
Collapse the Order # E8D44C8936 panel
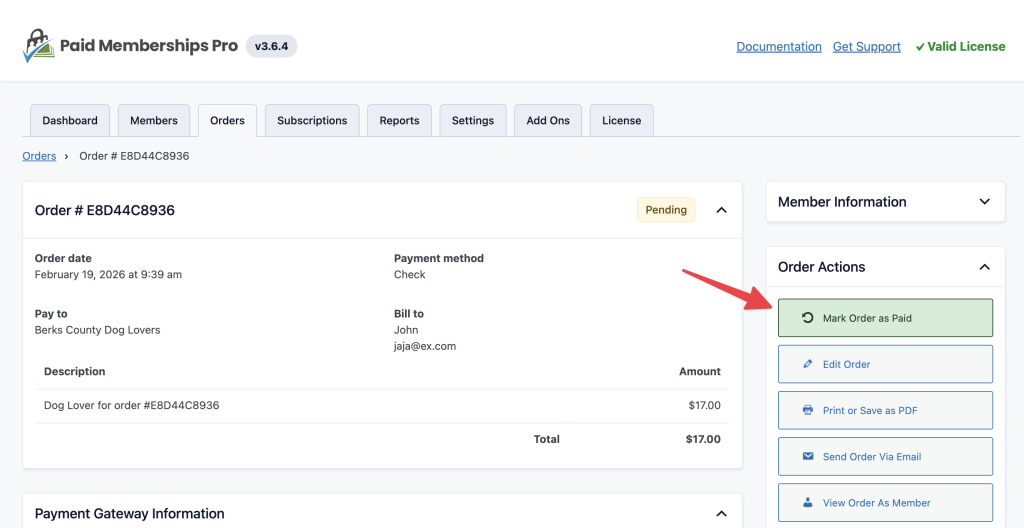pos(721,210)
